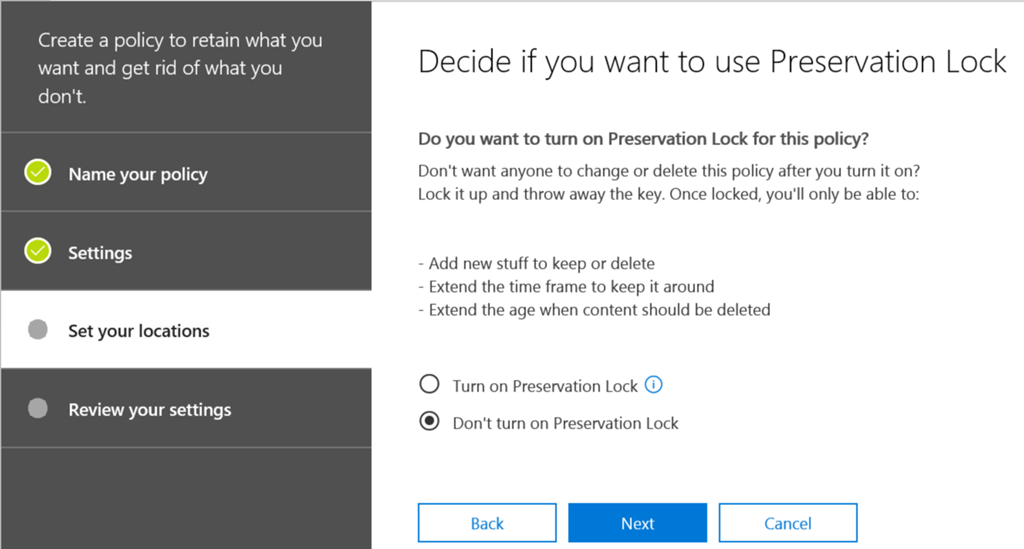Open the info icon for Preservation Lock

[655, 385]
